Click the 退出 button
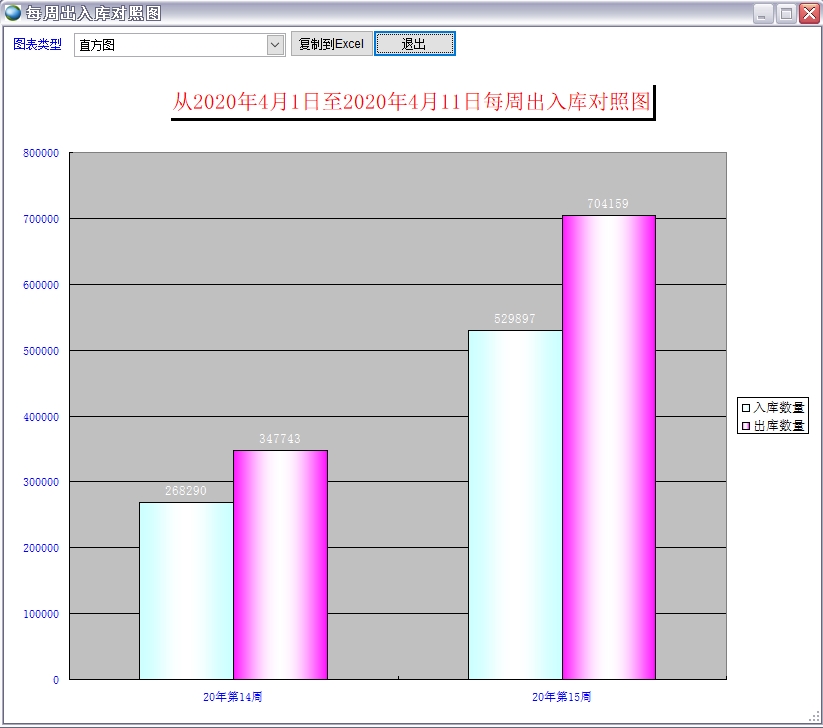The height and width of the screenshot is (728, 823). pyautogui.click(x=414, y=44)
